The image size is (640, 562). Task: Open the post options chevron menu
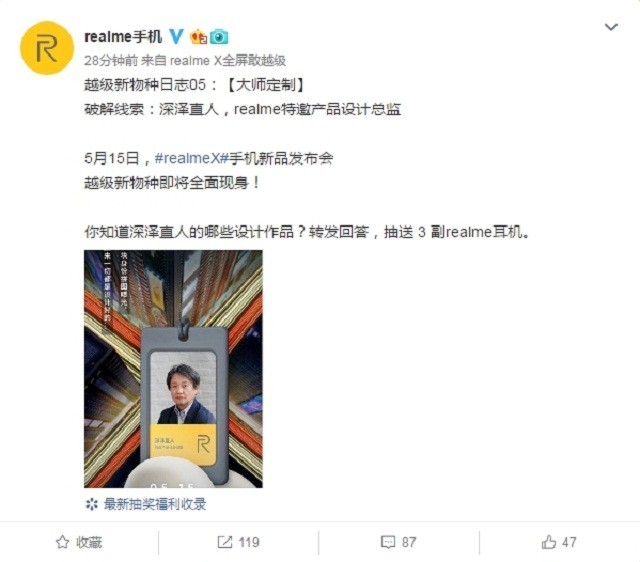[x=611, y=27]
